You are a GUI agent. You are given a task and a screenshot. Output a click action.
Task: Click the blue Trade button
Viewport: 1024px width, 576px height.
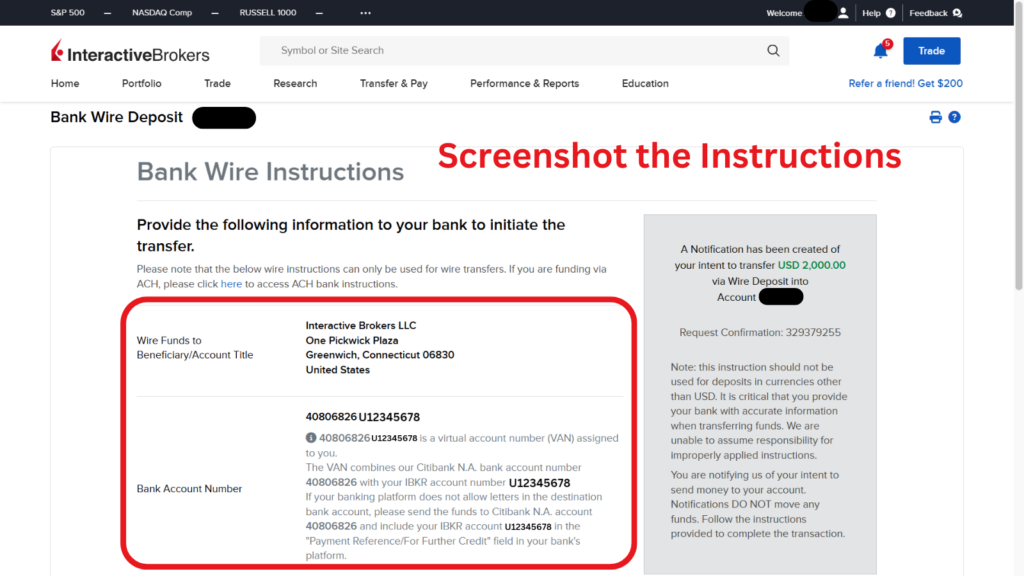click(x=931, y=49)
